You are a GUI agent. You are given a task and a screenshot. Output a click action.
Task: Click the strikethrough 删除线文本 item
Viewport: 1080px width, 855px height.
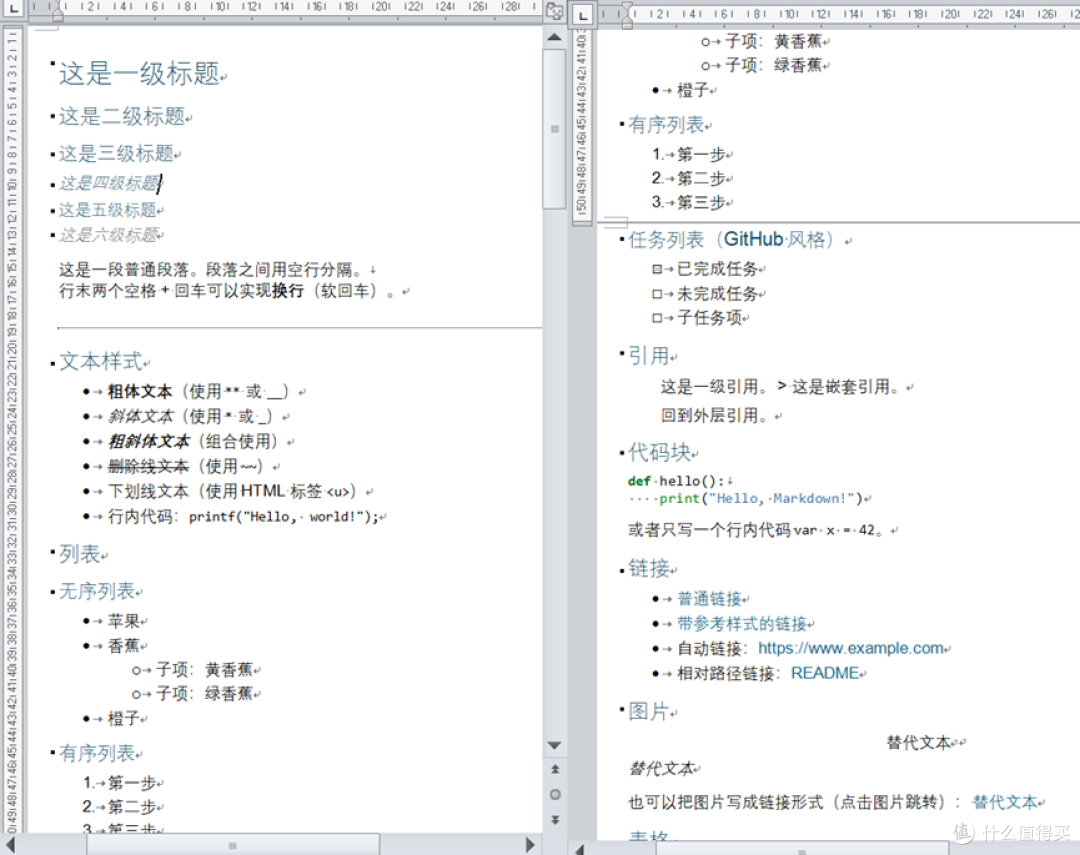click(x=148, y=466)
